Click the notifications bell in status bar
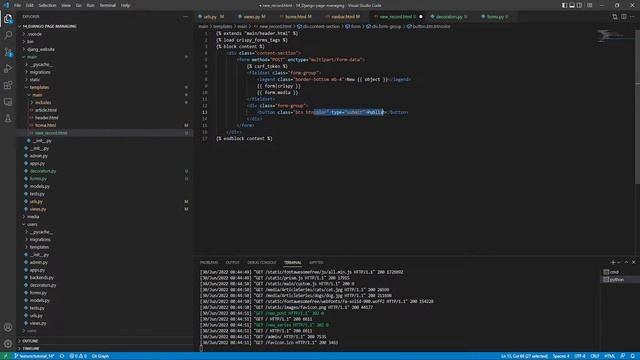The height and width of the screenshot is (360, 640). click(632, 356)
